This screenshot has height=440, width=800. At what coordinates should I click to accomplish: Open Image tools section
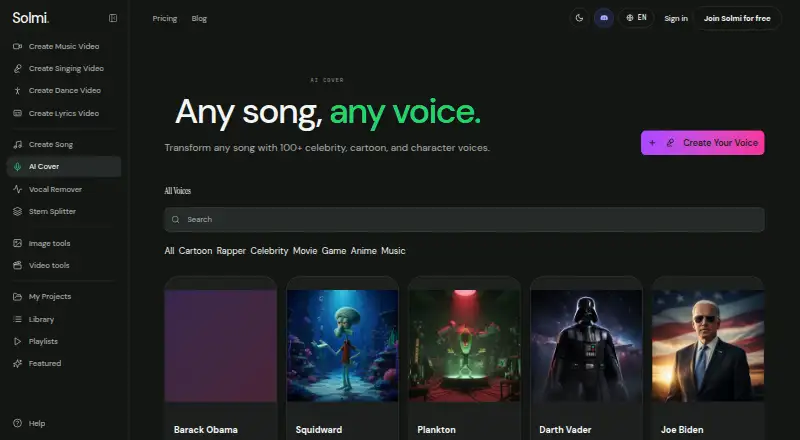pos(64,243)
